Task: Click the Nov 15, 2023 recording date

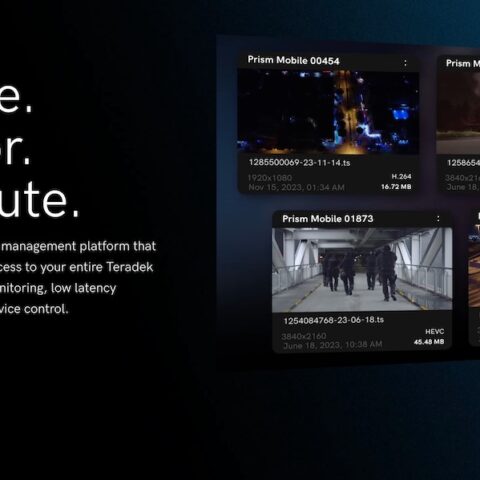Action: [x=296, y=187]
